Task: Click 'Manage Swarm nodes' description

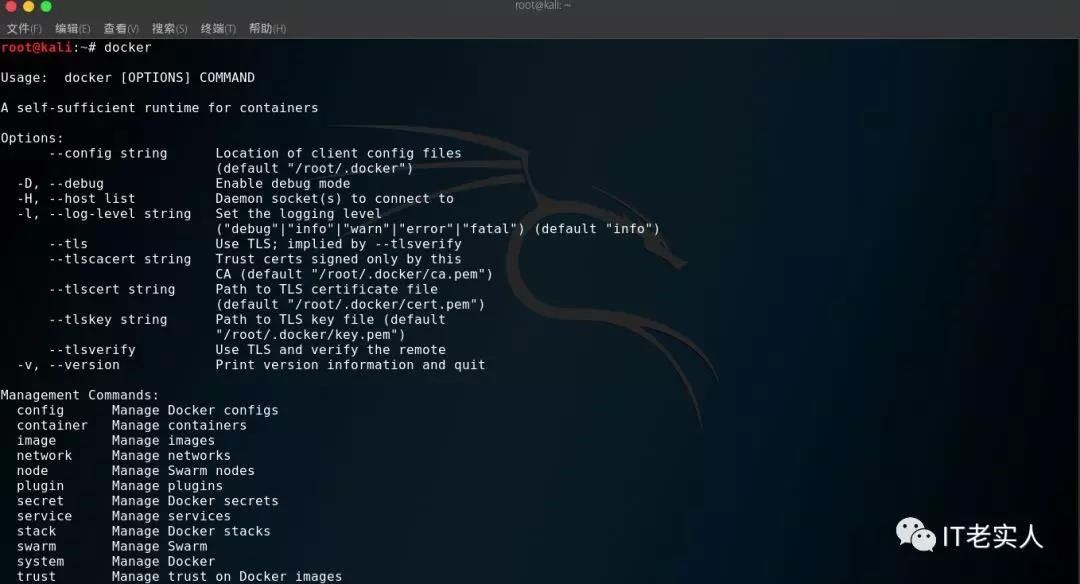Action: point(183,471)
